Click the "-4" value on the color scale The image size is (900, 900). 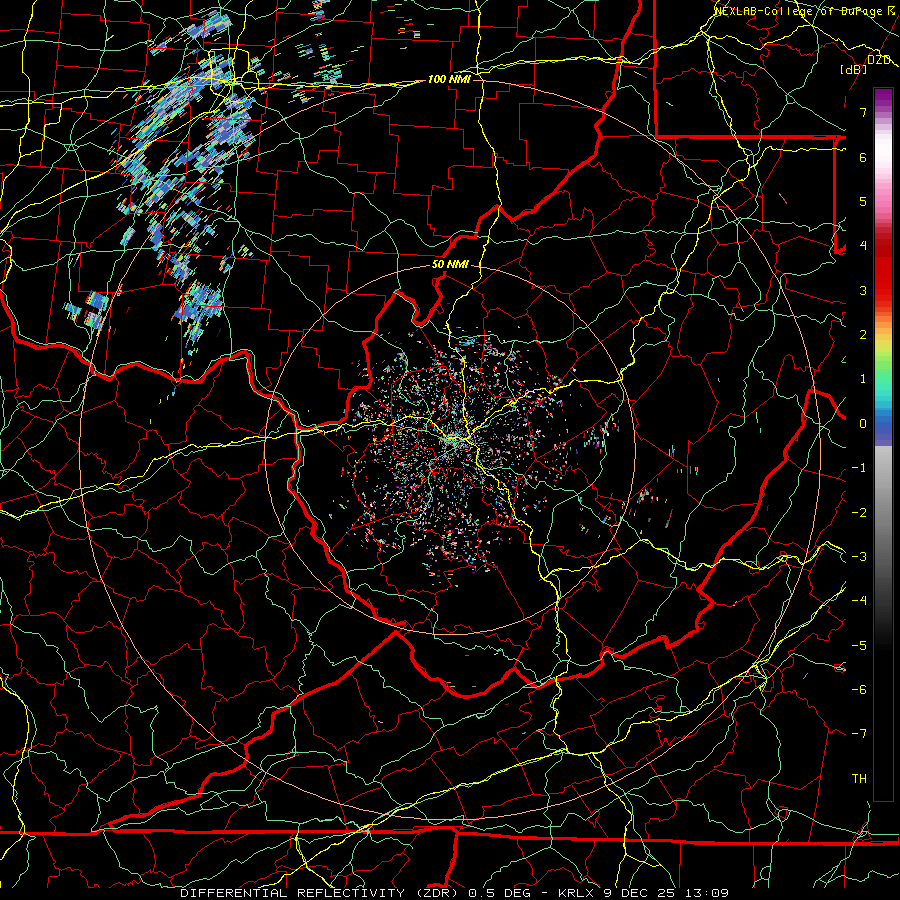859,601
